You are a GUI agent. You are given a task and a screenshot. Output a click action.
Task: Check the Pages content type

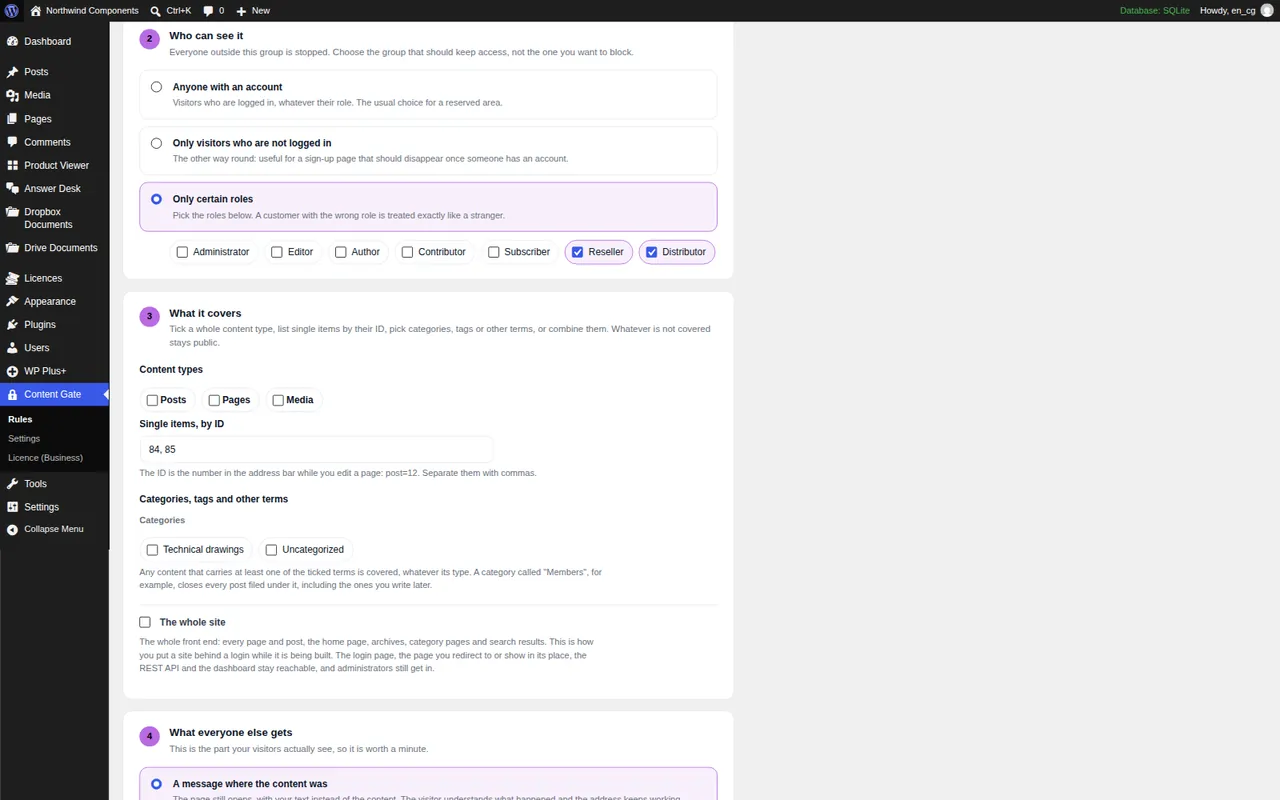click(214, 400)
